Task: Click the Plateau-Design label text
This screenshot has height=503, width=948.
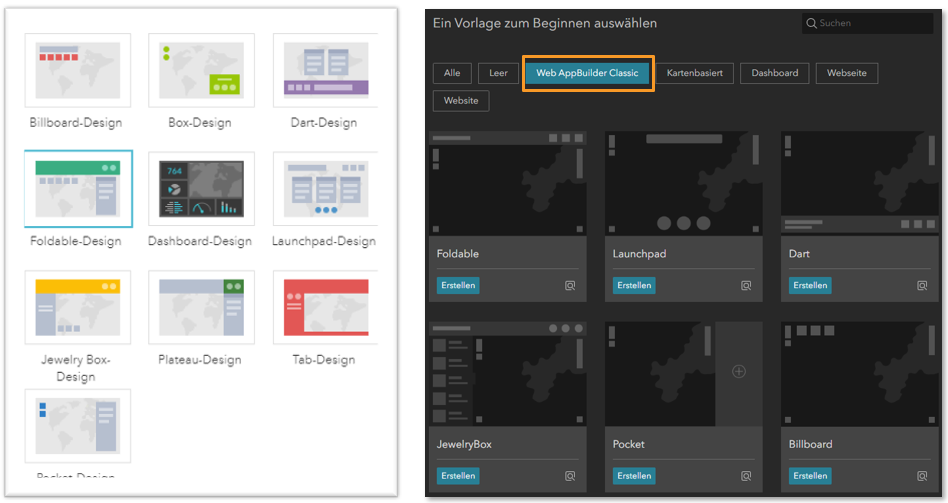Action: pos(200,360)
